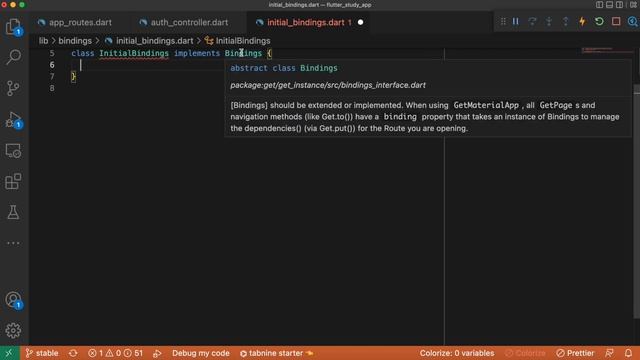640x360 pixels.
Task: Open the Testing flask view
Action: tap(13, 212)
